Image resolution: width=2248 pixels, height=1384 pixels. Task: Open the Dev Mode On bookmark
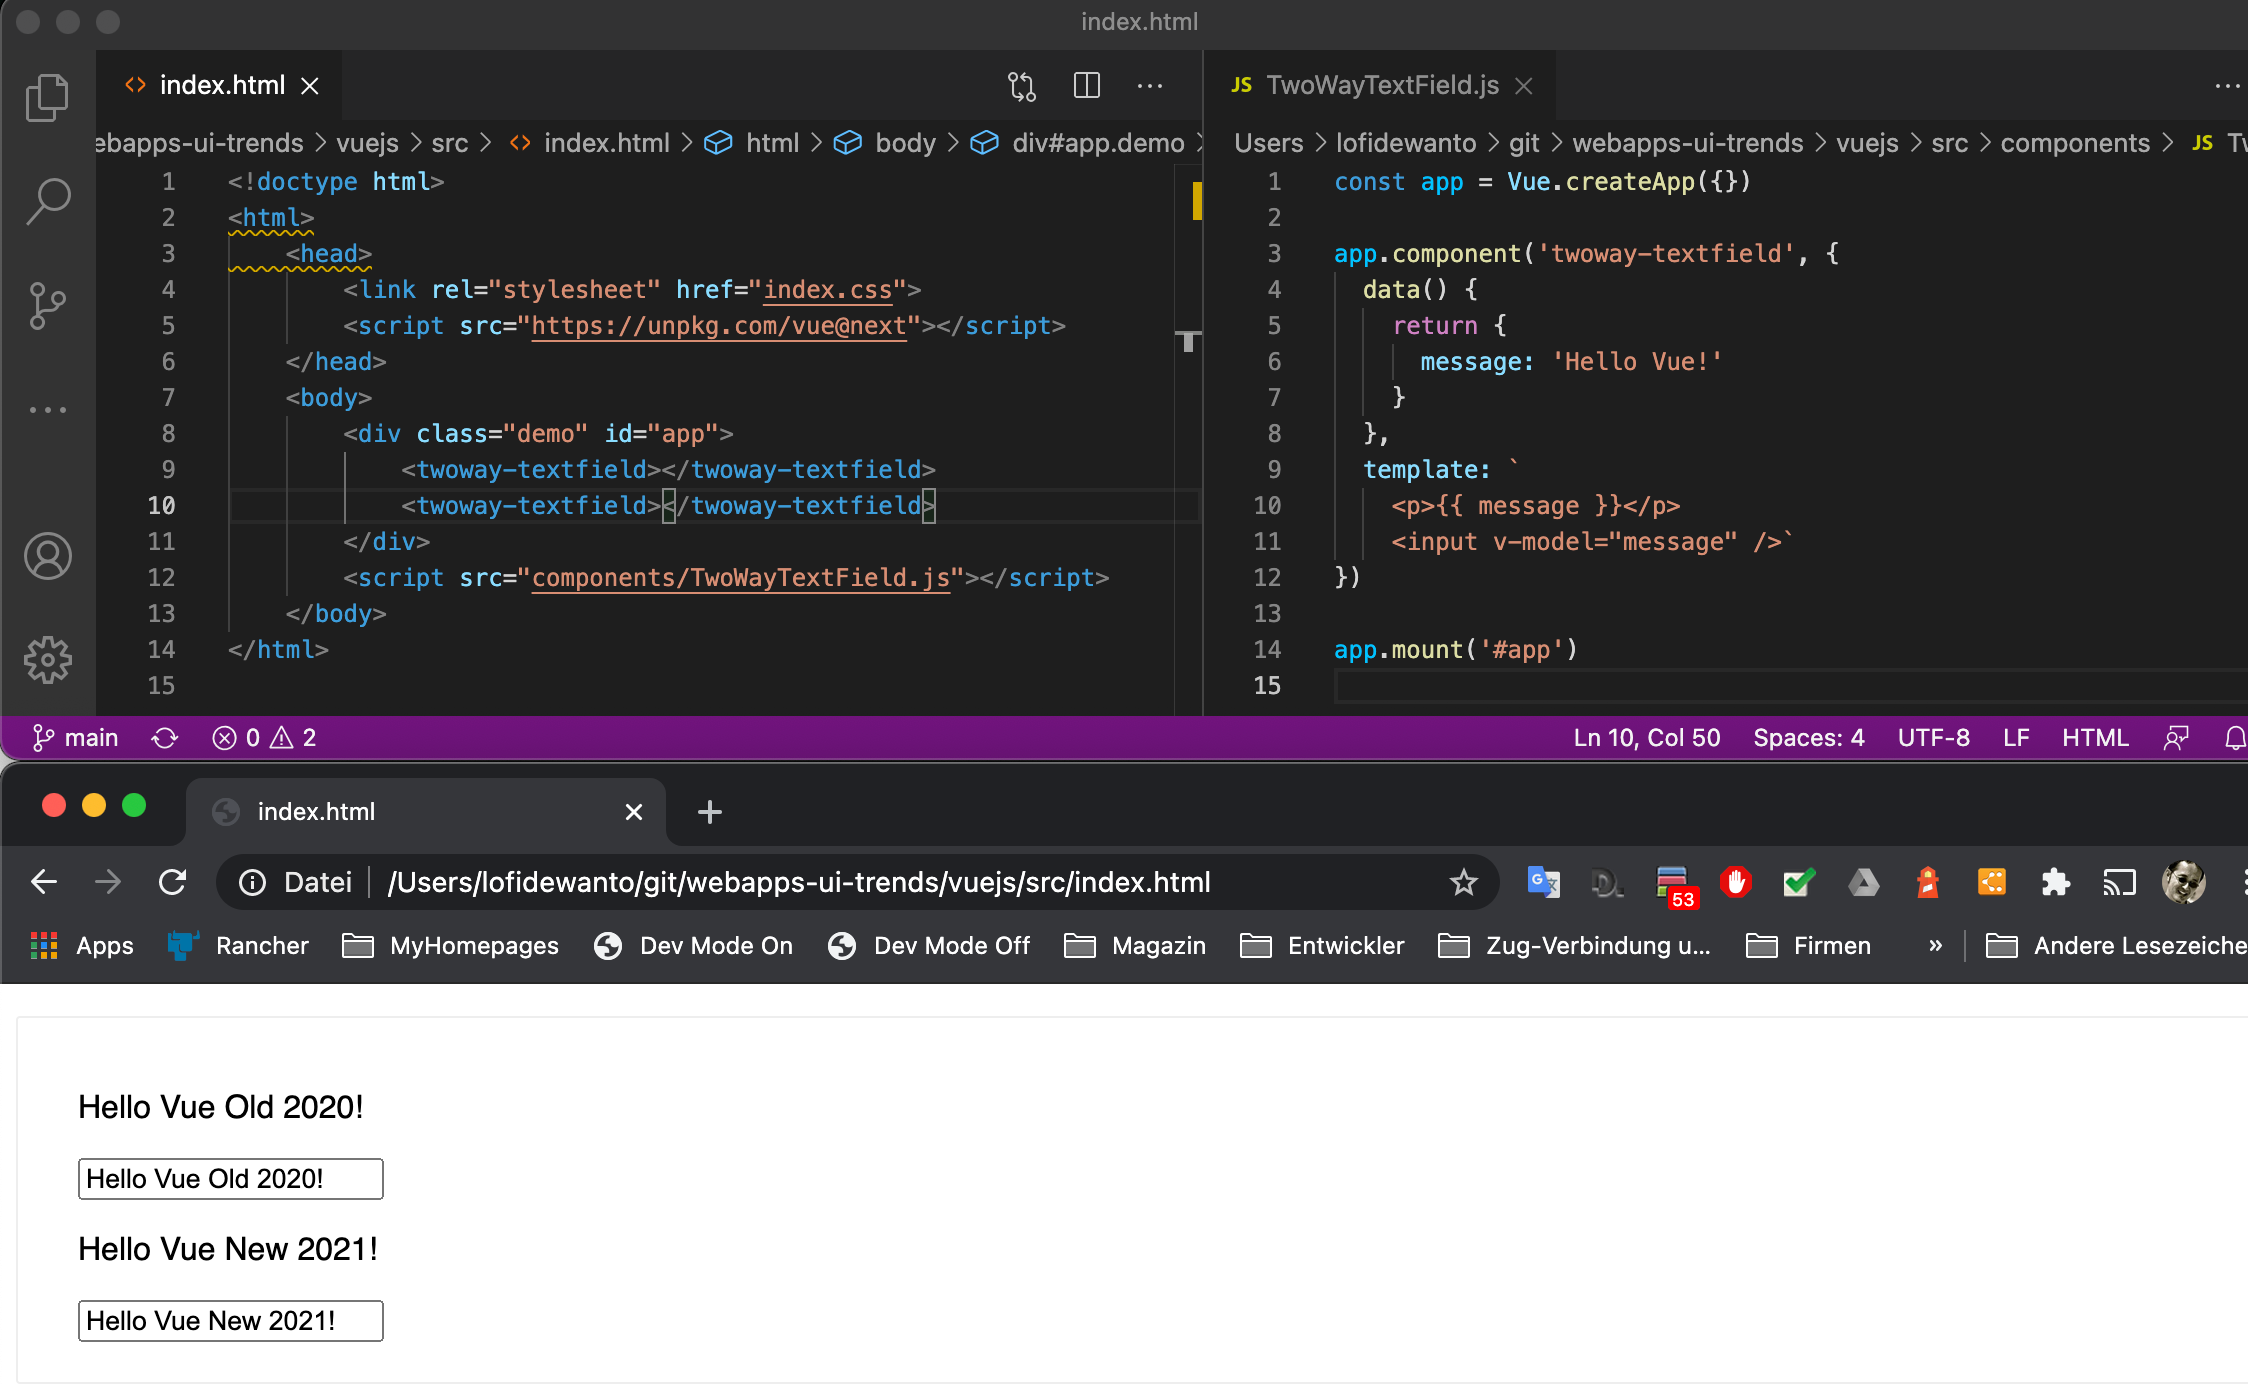tap(693, 945)
